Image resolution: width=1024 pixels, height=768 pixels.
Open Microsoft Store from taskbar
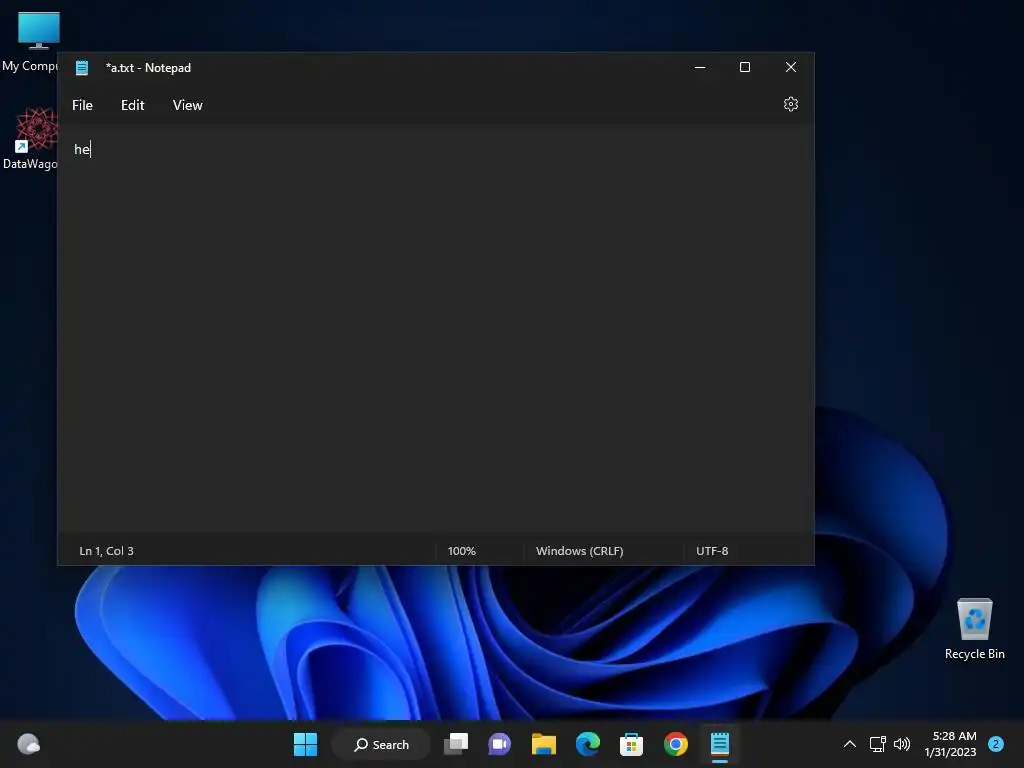pos(631,744)
